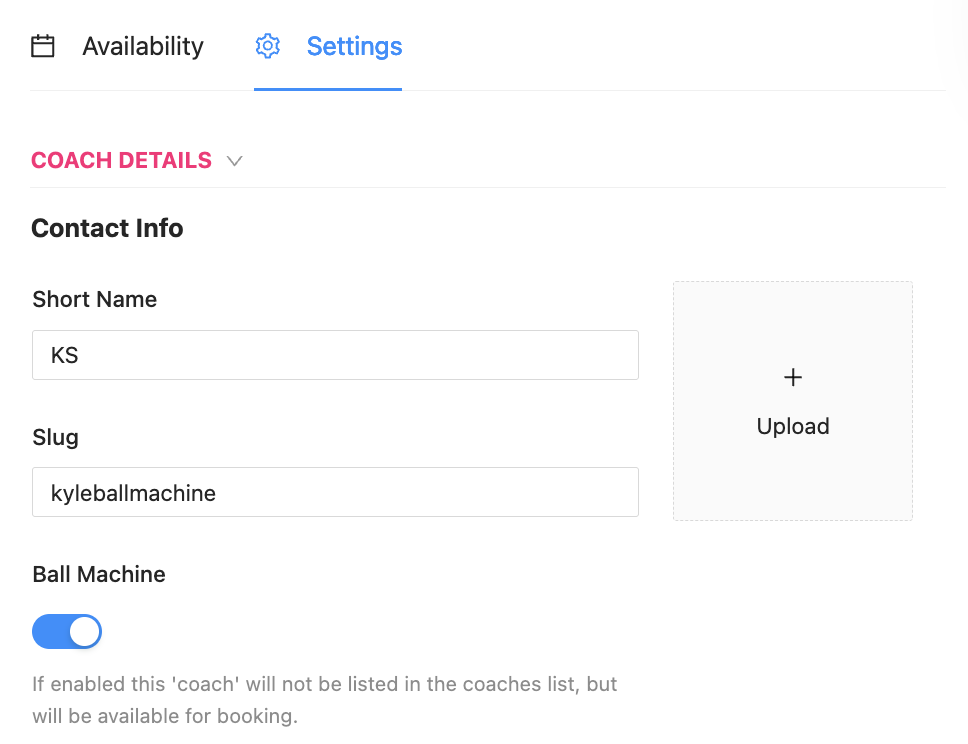Switch to the Settings tab

coord(354,46)
